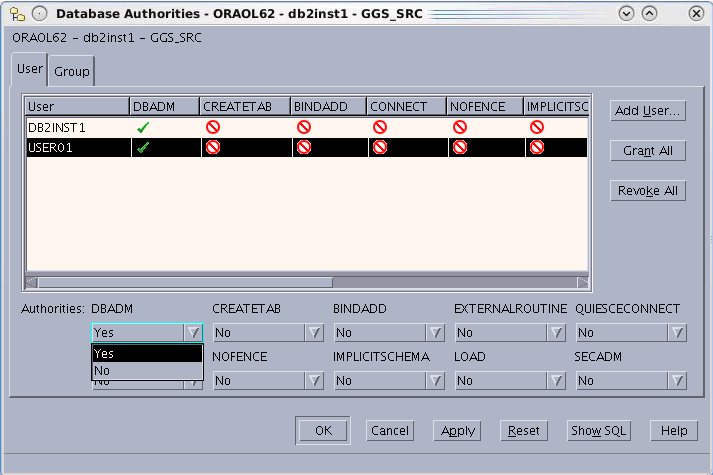Click CREATETAB denied icon for DB2INST1
The image size is (713, 475).
tap(213, 127)
